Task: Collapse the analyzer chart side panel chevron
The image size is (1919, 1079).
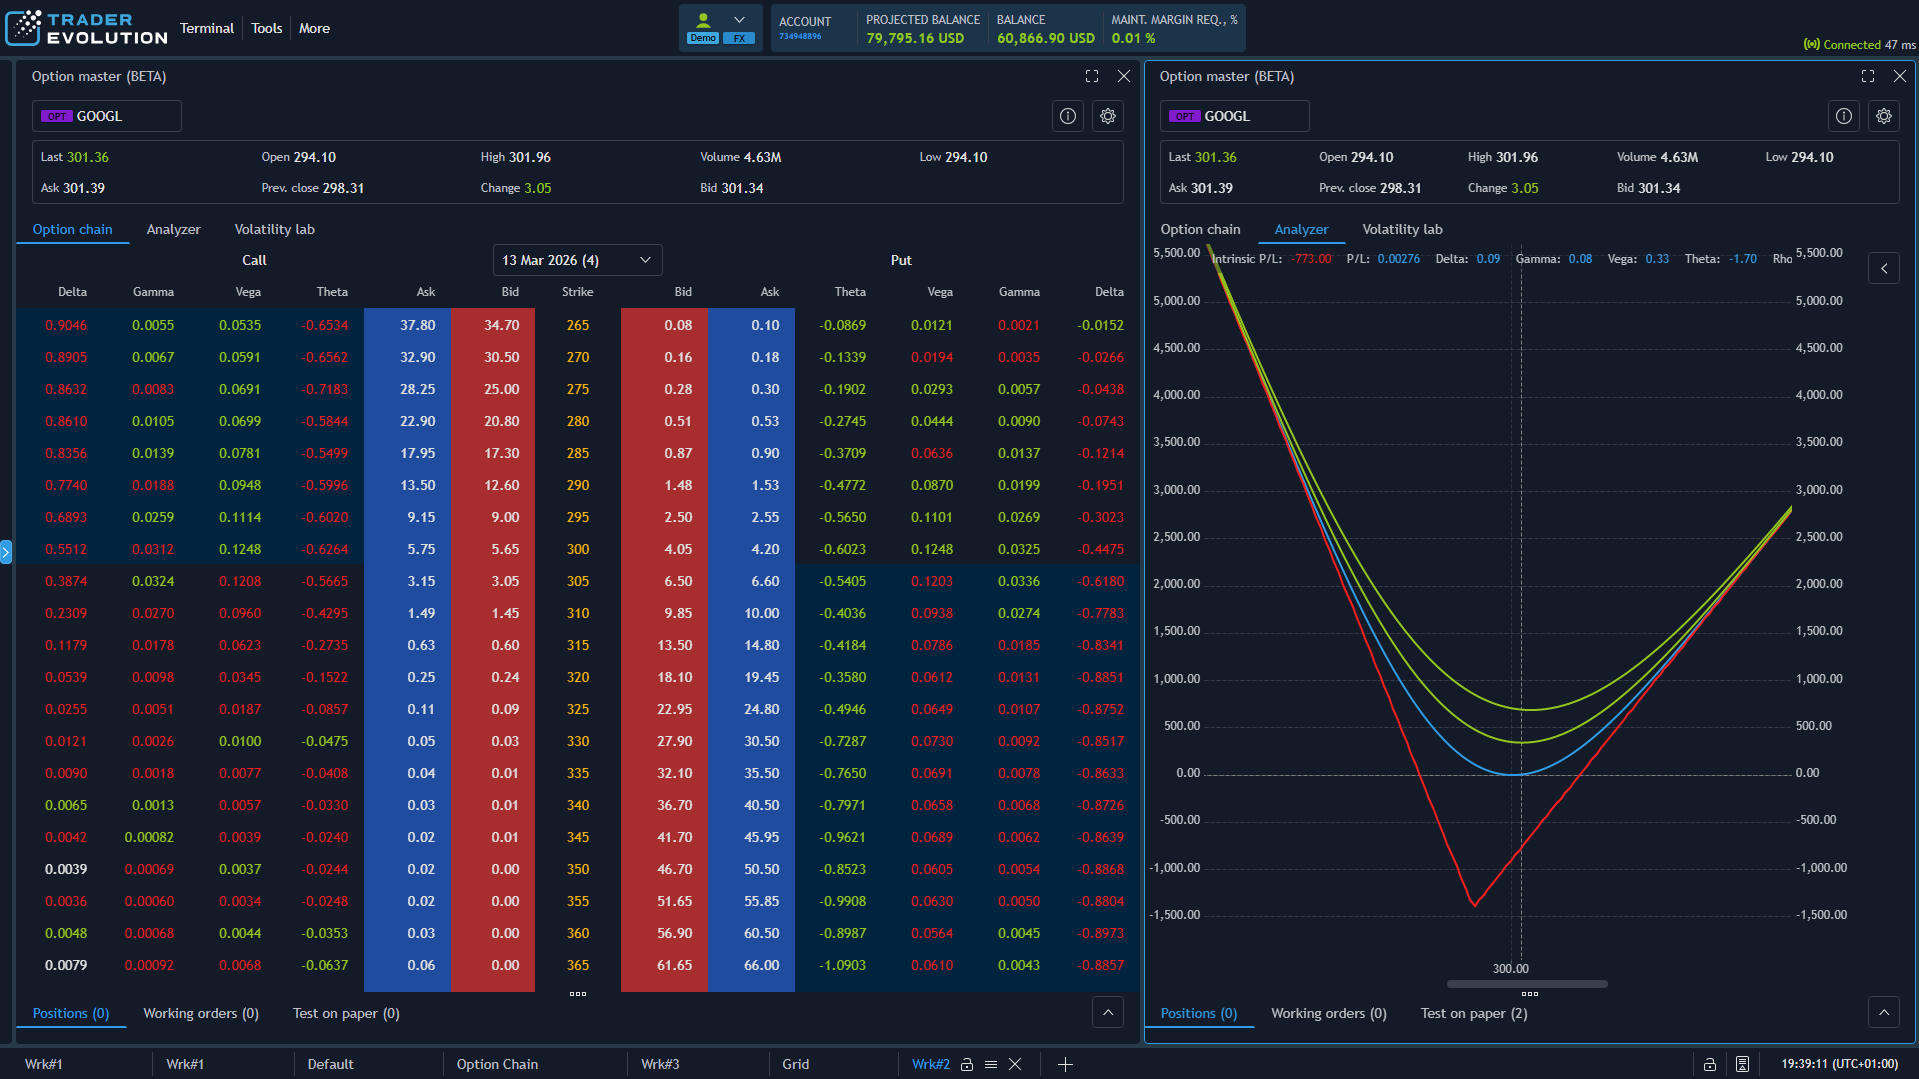Action: tap(1883, 268)
